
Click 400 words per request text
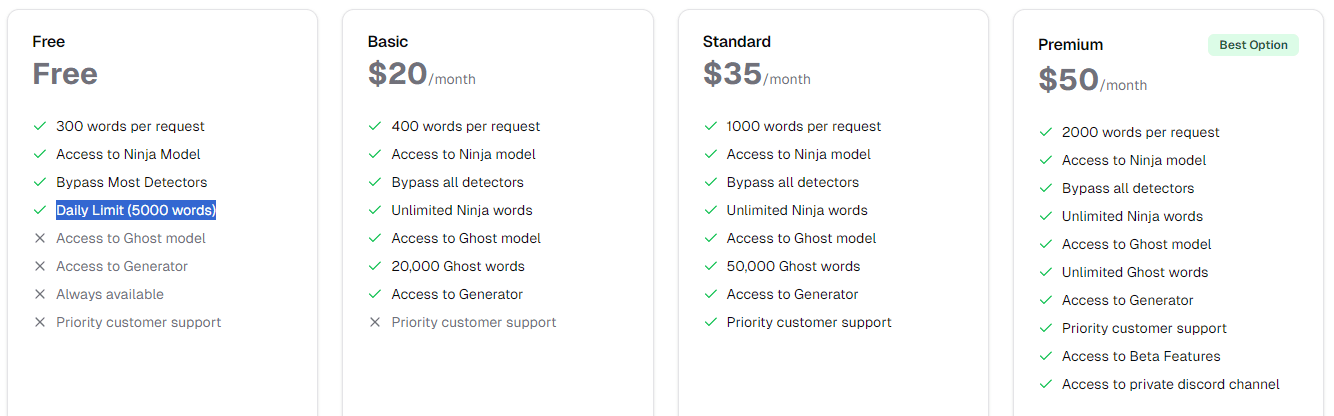click(466, 126)
